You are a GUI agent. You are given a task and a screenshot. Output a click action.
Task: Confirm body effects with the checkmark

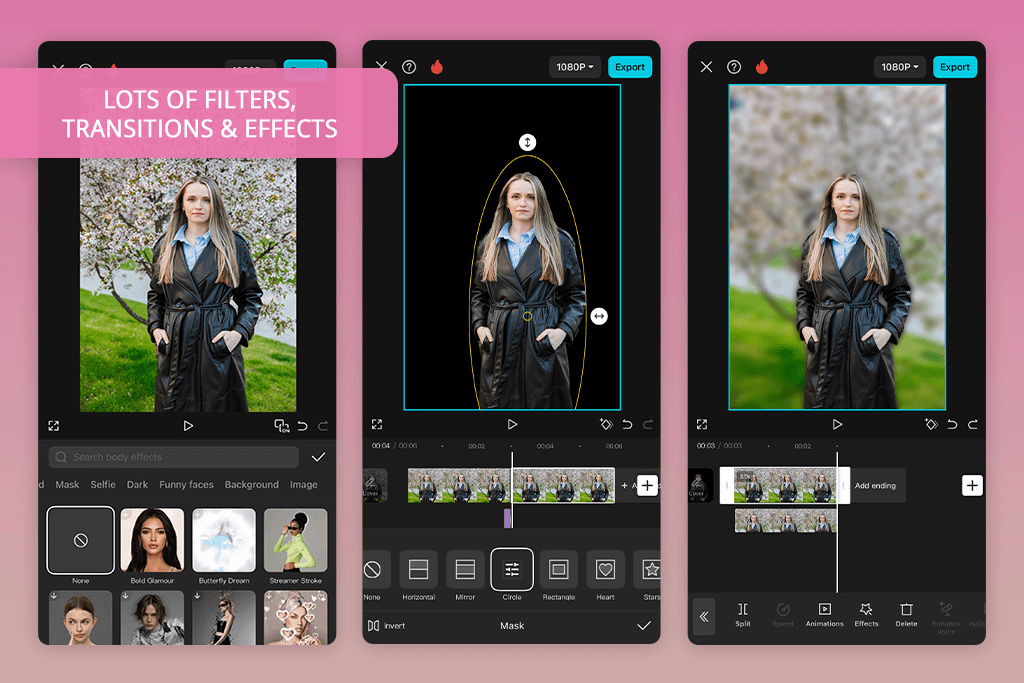tap(318, 457)
